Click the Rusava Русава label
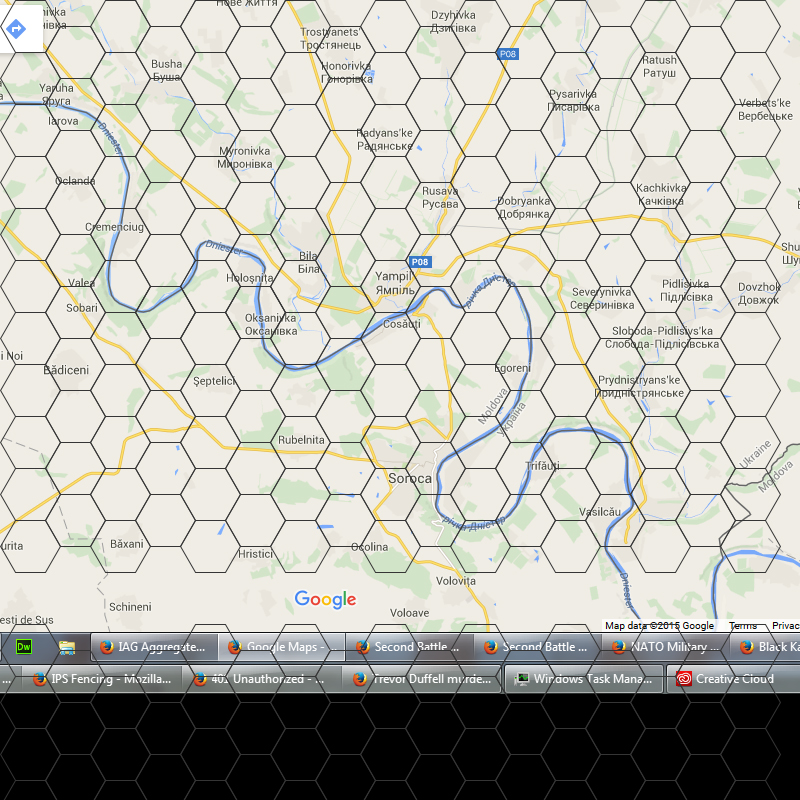The image size is (800, 800). pos(440,197)
